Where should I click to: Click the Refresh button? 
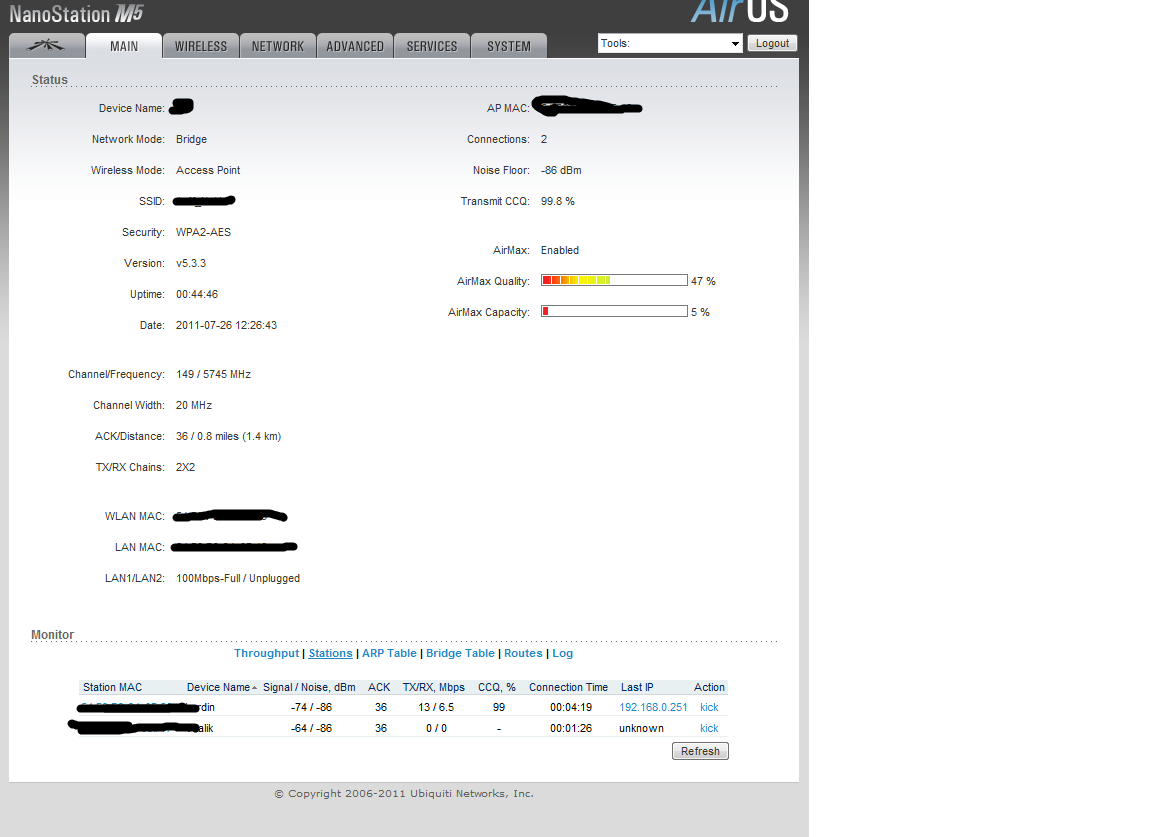tap(700, 751)
